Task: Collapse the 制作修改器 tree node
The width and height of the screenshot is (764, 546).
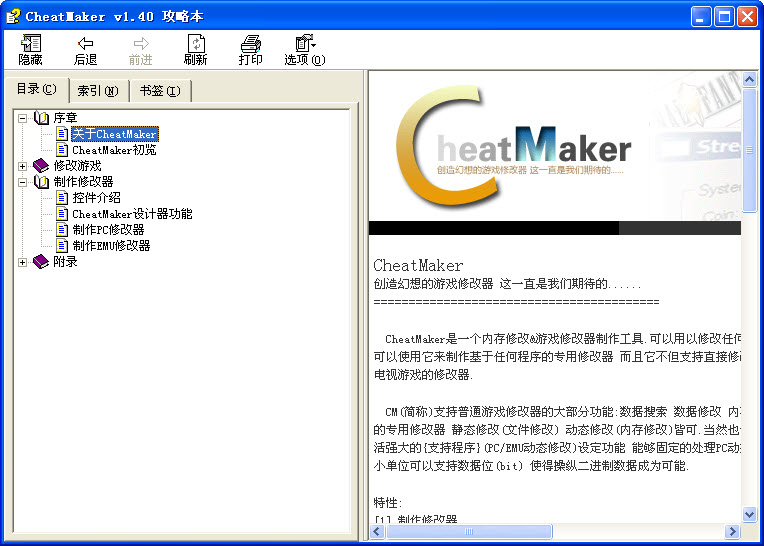Action: click(22, 182)
